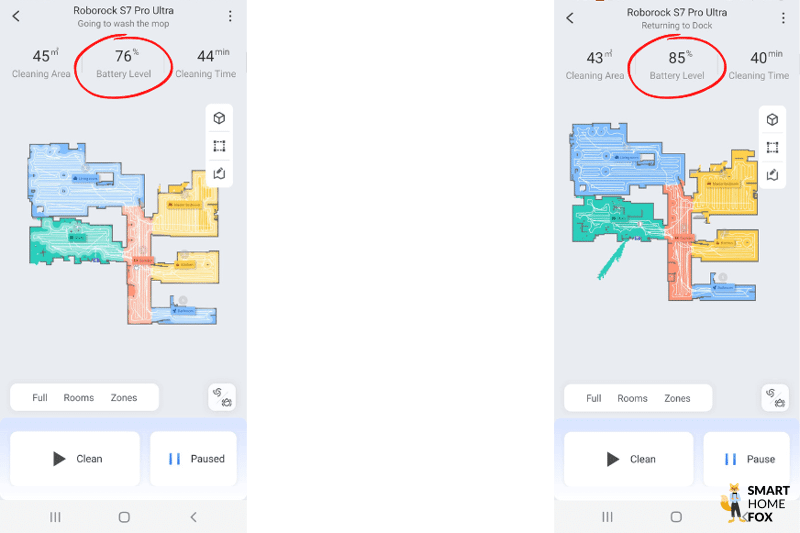Switch to Zones tab in right screenshot
The height and width of the screenshot is (533, 800).
(x=677, y=398)
